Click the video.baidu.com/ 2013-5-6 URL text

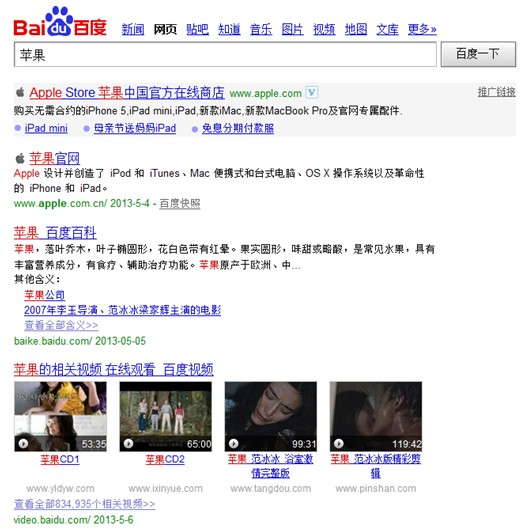[x=73, y=519]
